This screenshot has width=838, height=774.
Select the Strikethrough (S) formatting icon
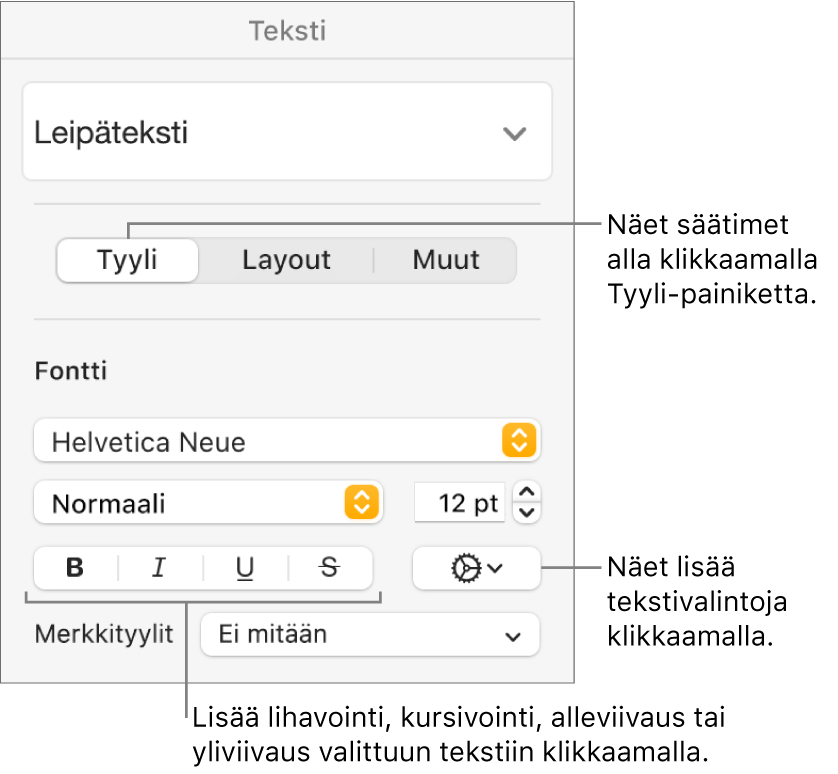pyautogui.click(x=327, y=568)
